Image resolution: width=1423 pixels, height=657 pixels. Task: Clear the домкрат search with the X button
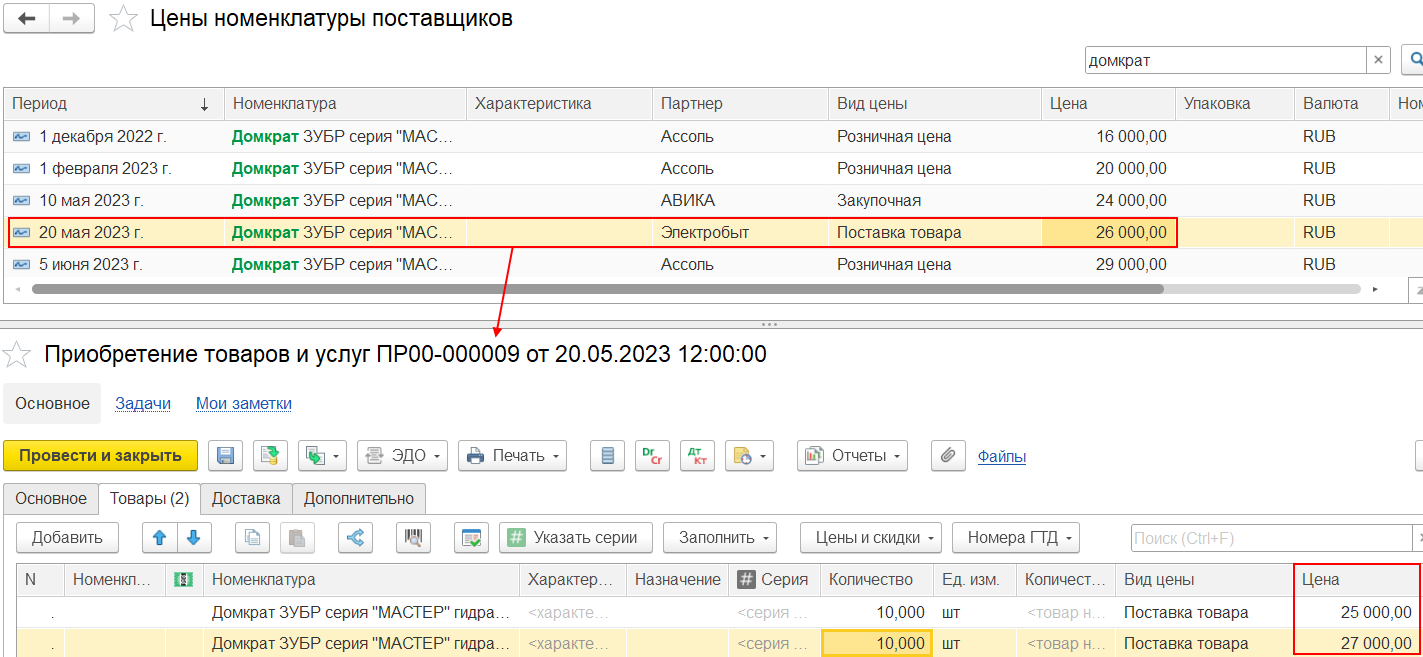point(1379,60)
